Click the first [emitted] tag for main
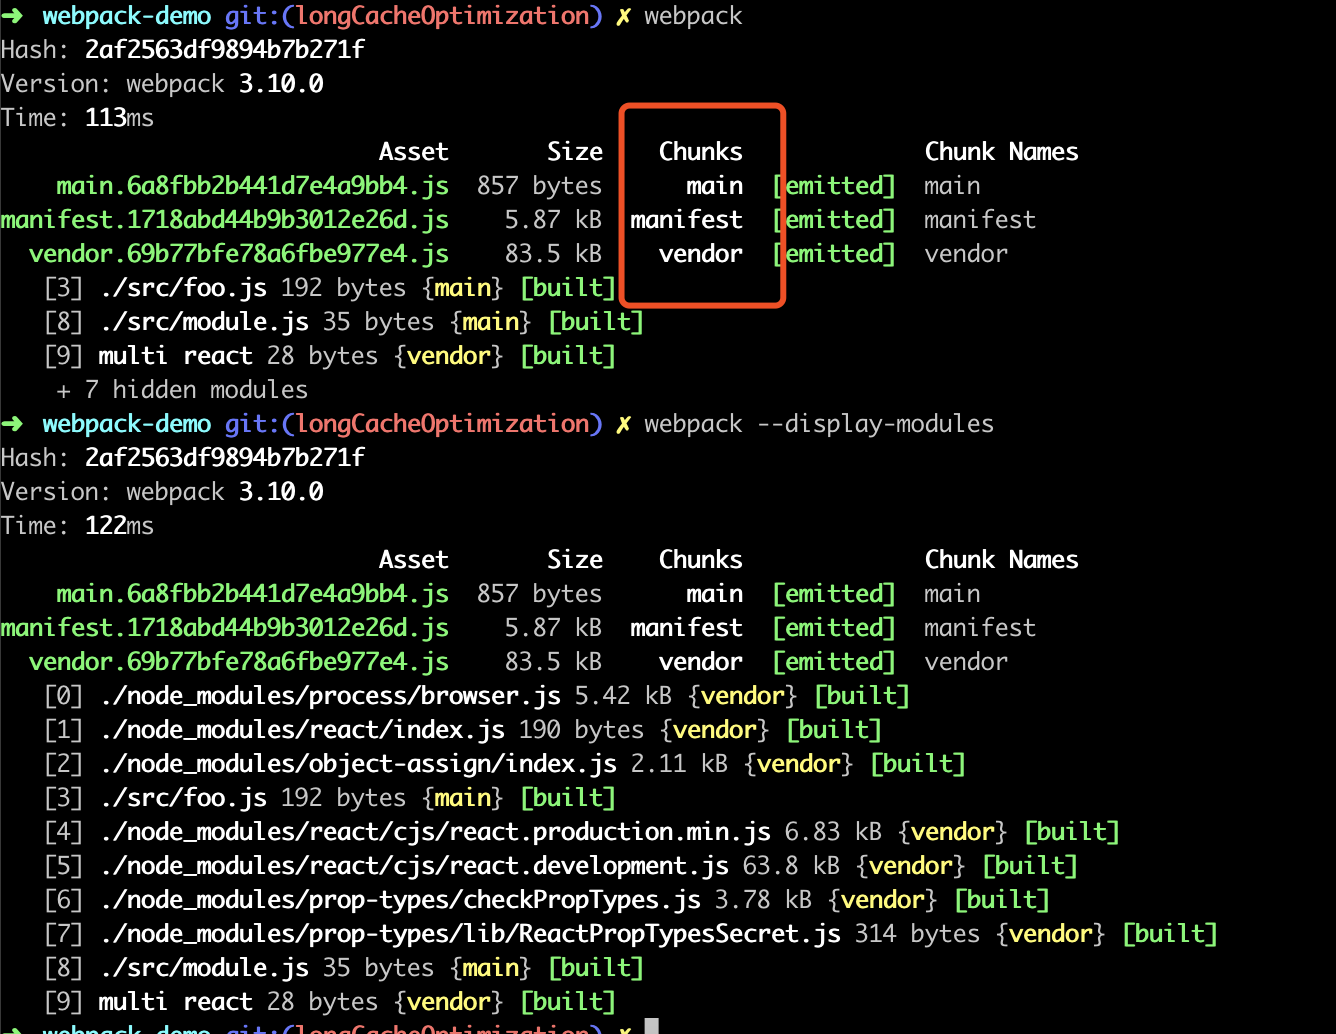 (834, 186)
